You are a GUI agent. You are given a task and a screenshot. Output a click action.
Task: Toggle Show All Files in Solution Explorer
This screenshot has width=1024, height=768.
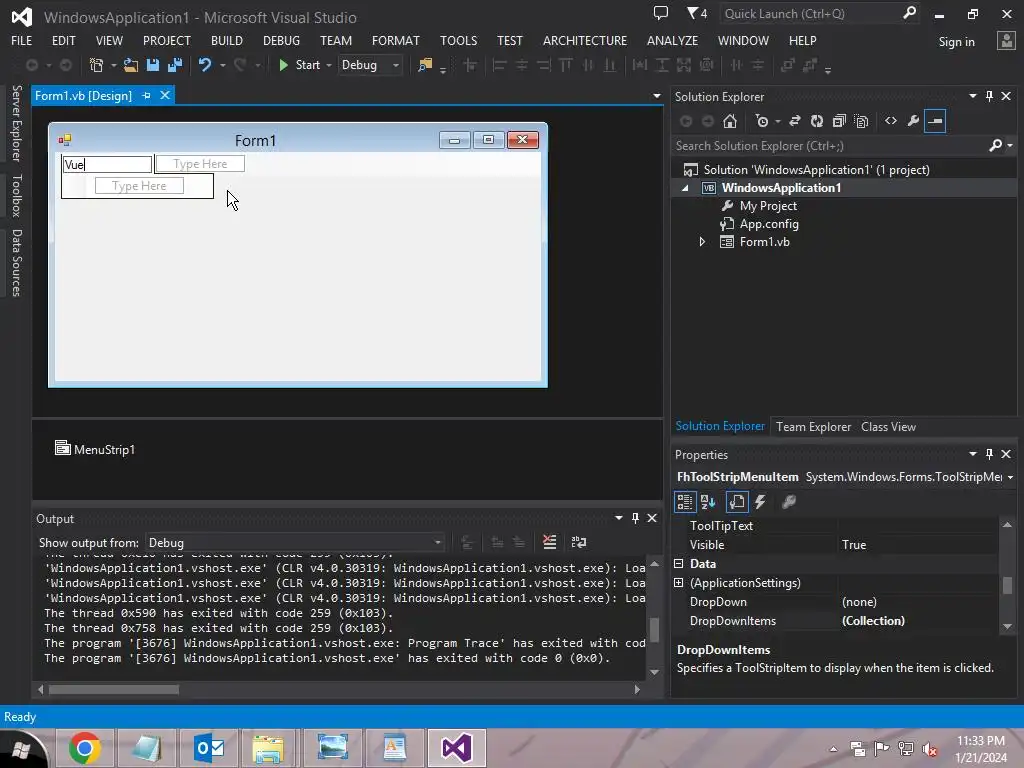point(861,121)
